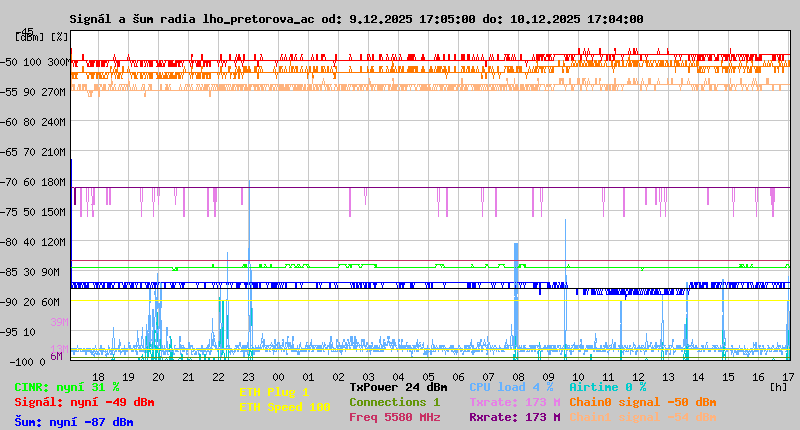Click the pink '13M' axis marker

click(x=59, y=348)
